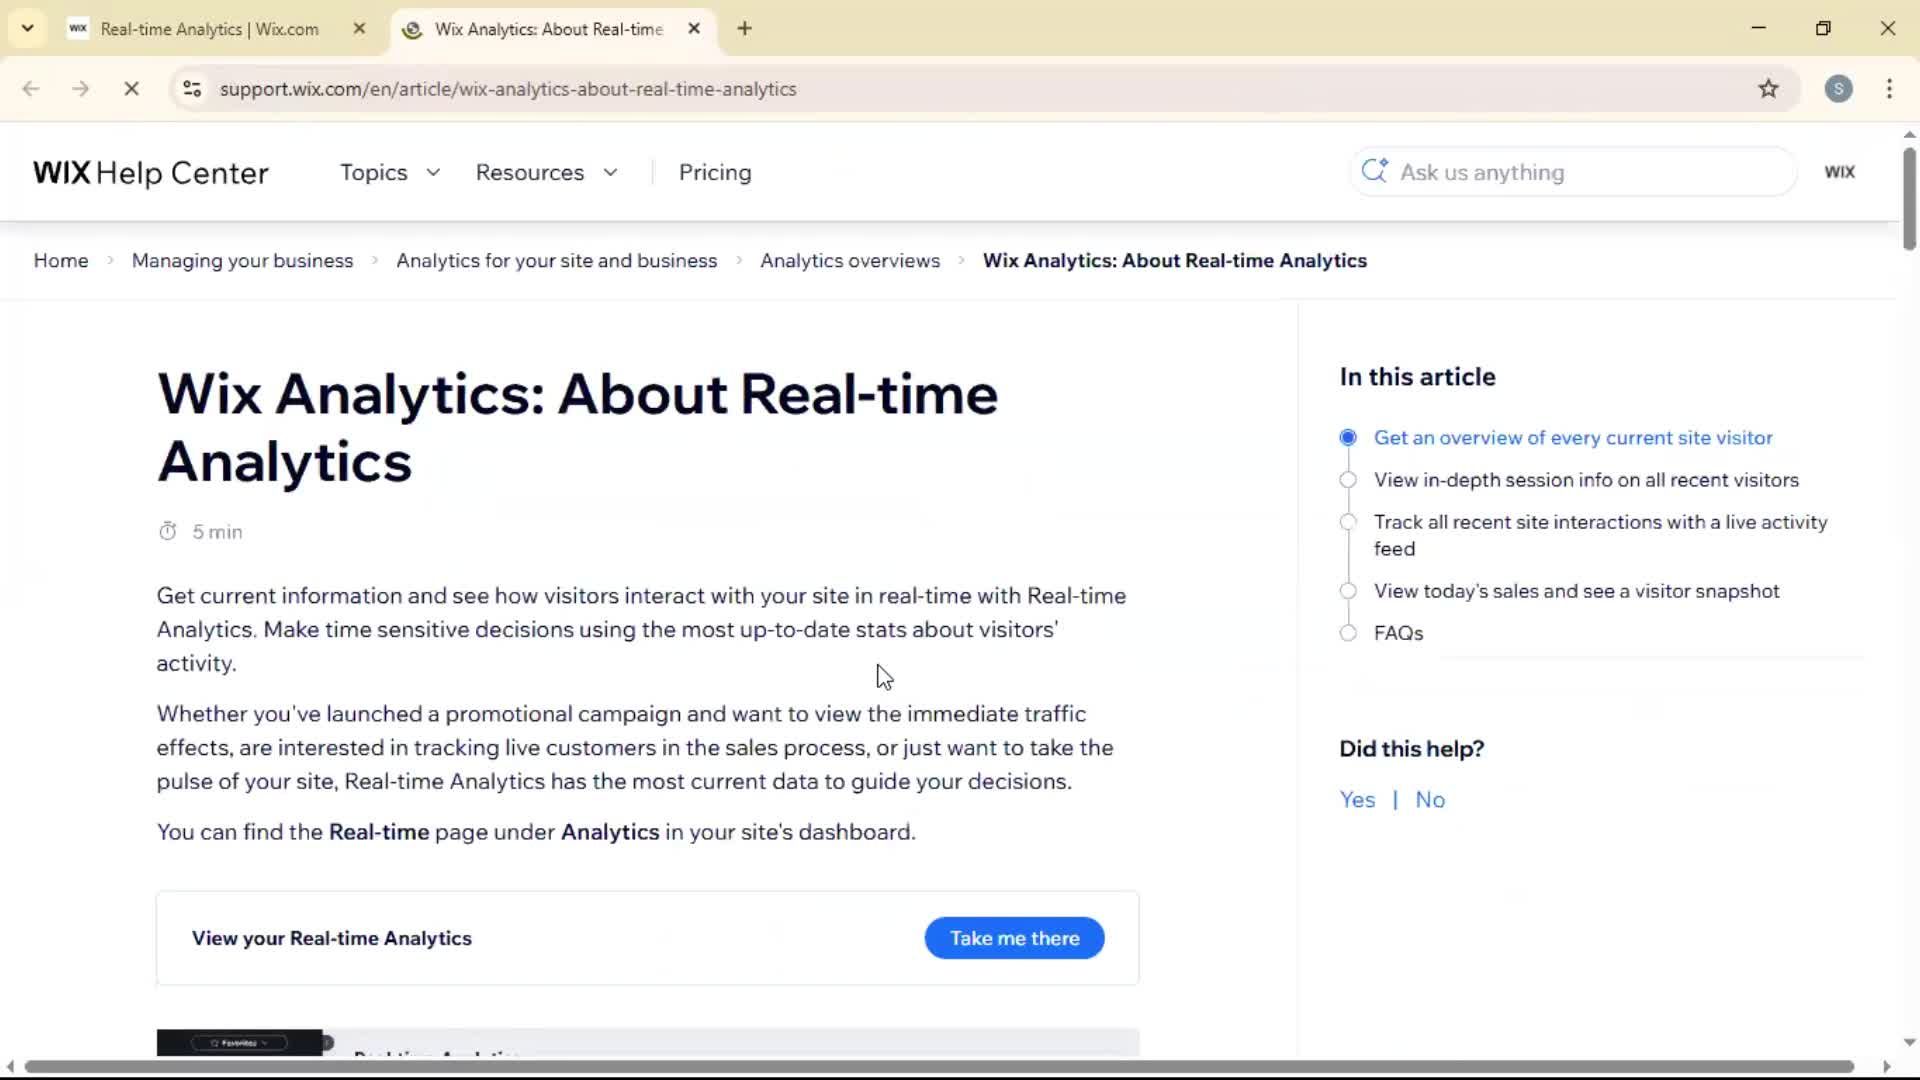Close the Wix Analytics: About Real-time tab
Viewport: 1920px width, 1080px height.
click(x=694, y=29)
